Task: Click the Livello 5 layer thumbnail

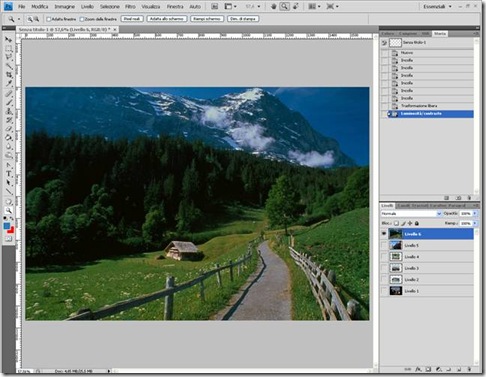Action: point(396,245)
